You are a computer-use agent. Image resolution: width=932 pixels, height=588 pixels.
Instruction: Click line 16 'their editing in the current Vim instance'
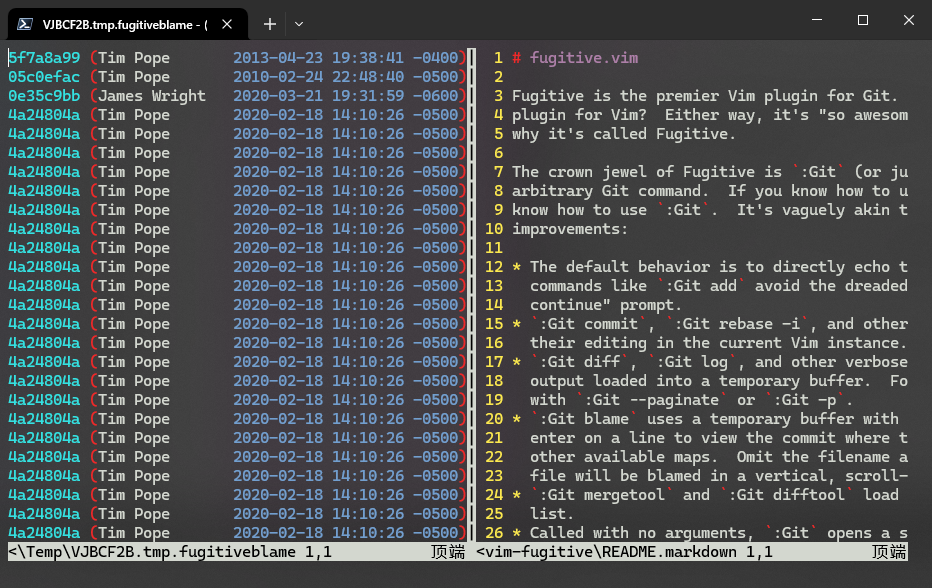(x=719, y=343)
